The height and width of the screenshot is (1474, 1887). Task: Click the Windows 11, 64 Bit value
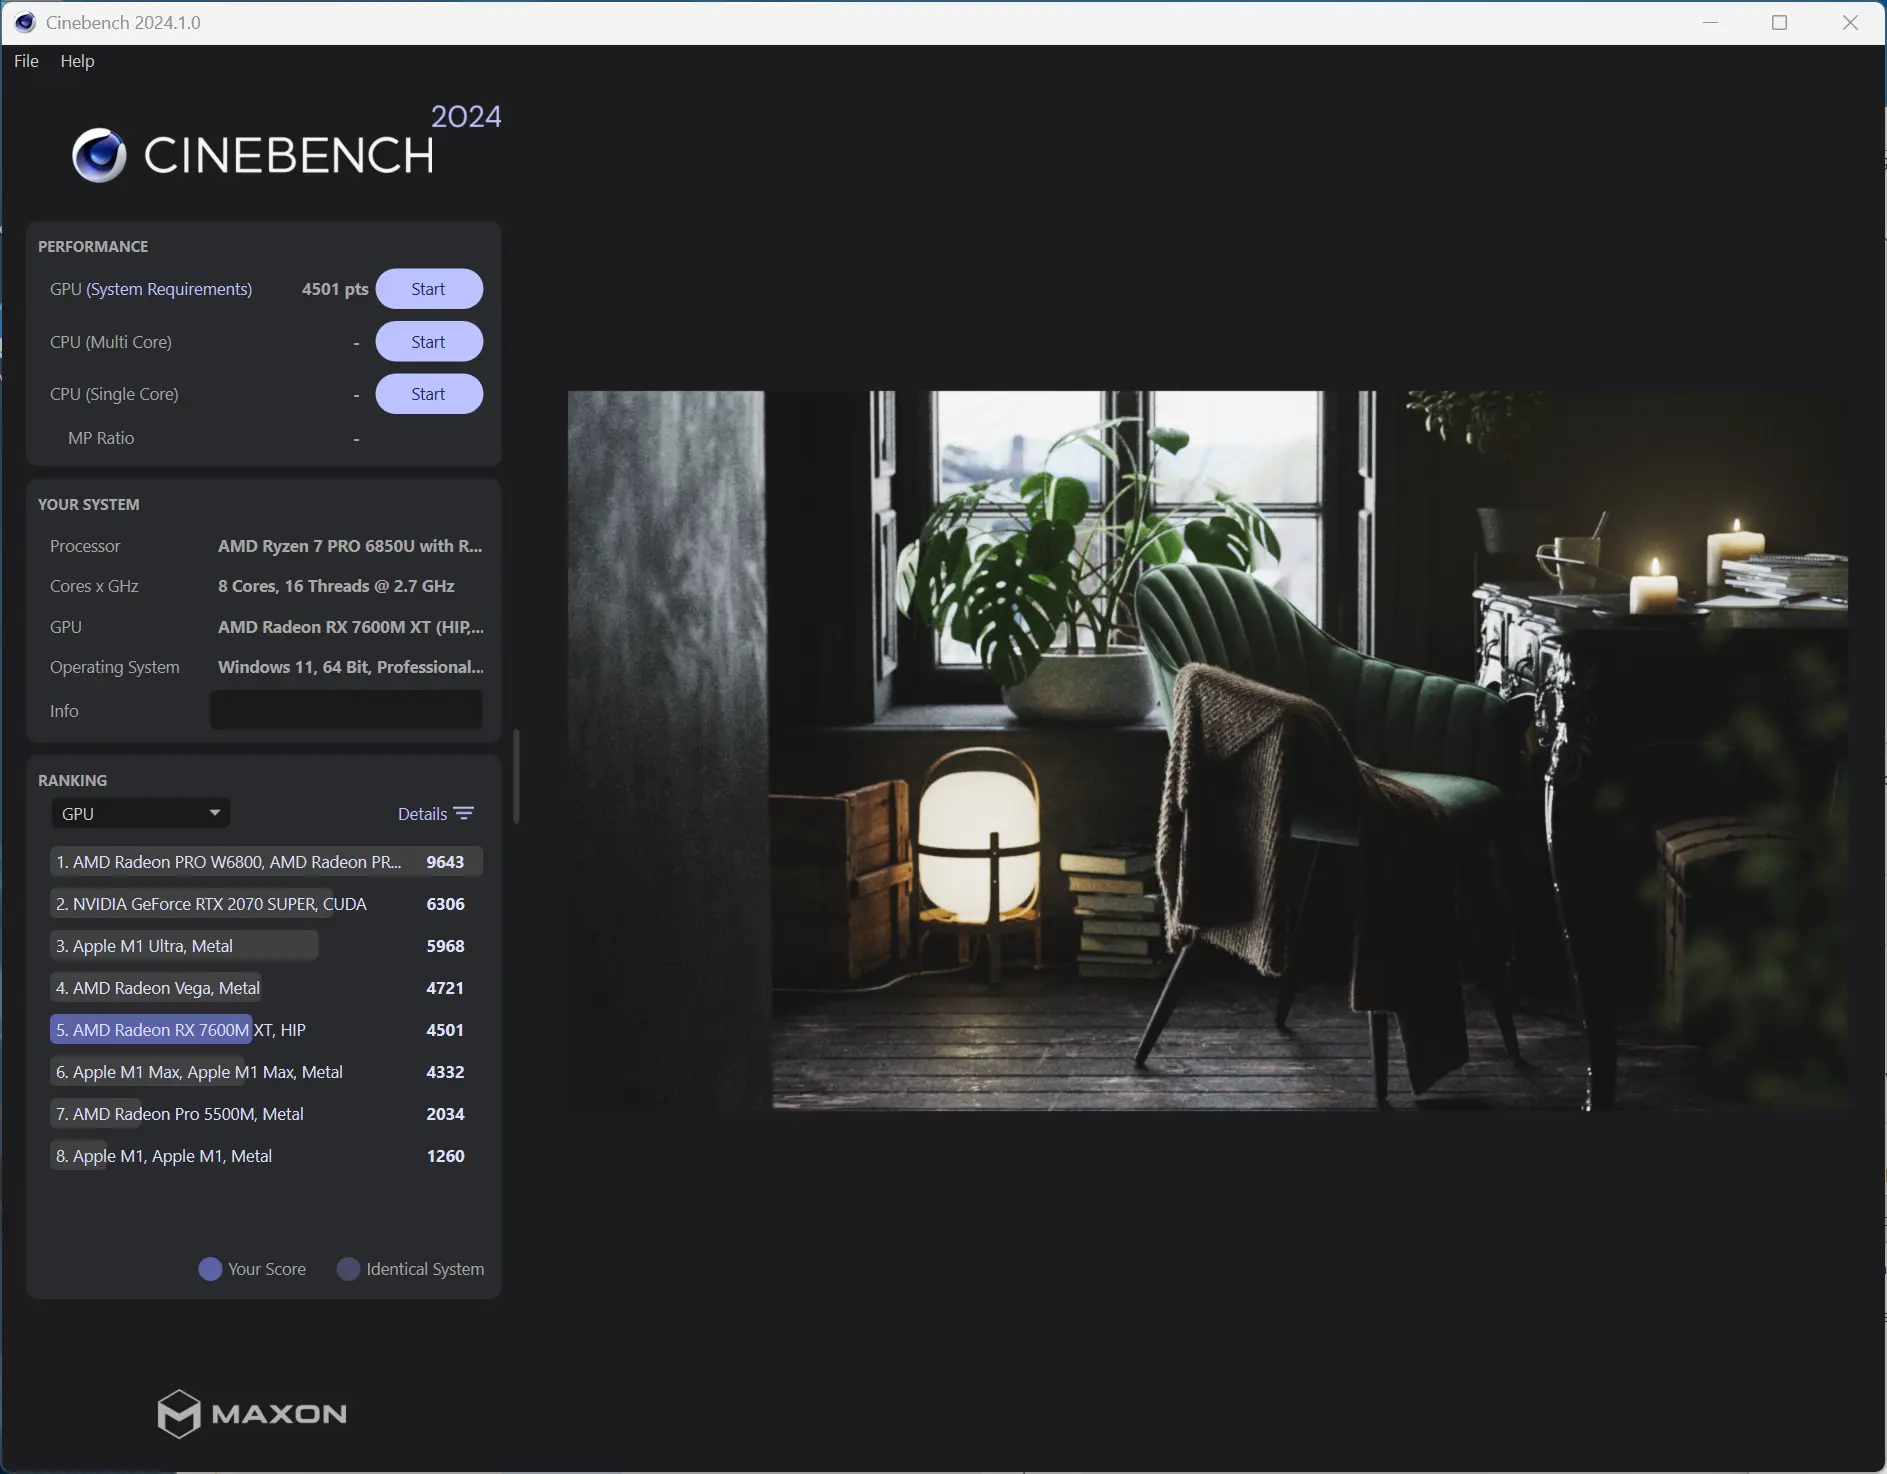(351, 667)
